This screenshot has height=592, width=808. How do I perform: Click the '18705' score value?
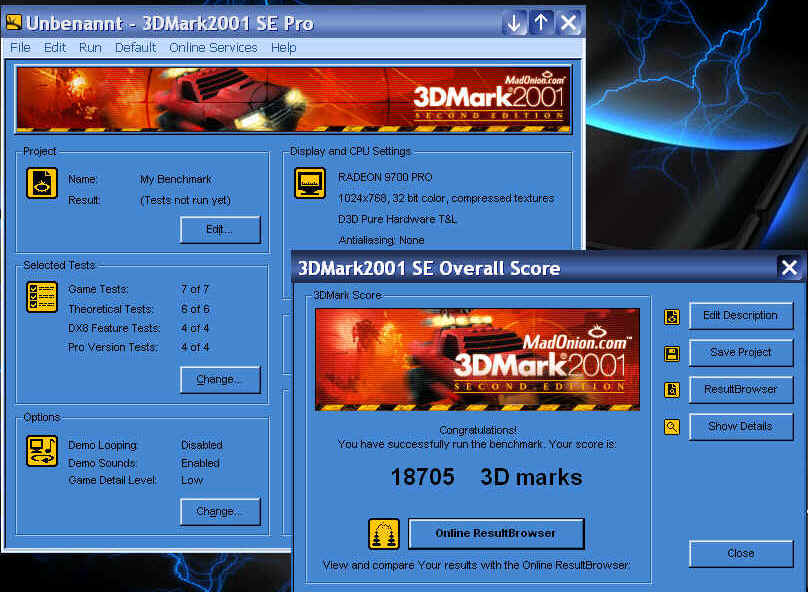(x=423, y=477)
